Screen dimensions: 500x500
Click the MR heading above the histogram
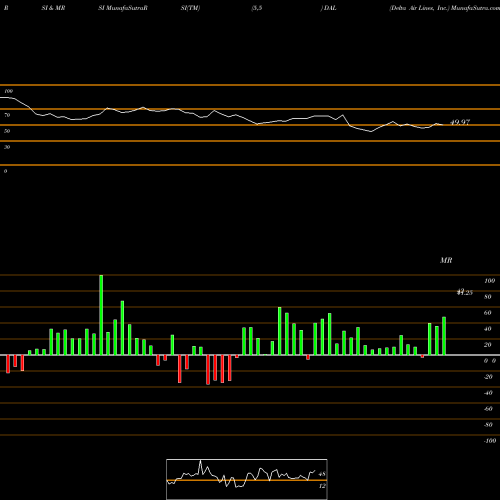(x=446, y=260)
